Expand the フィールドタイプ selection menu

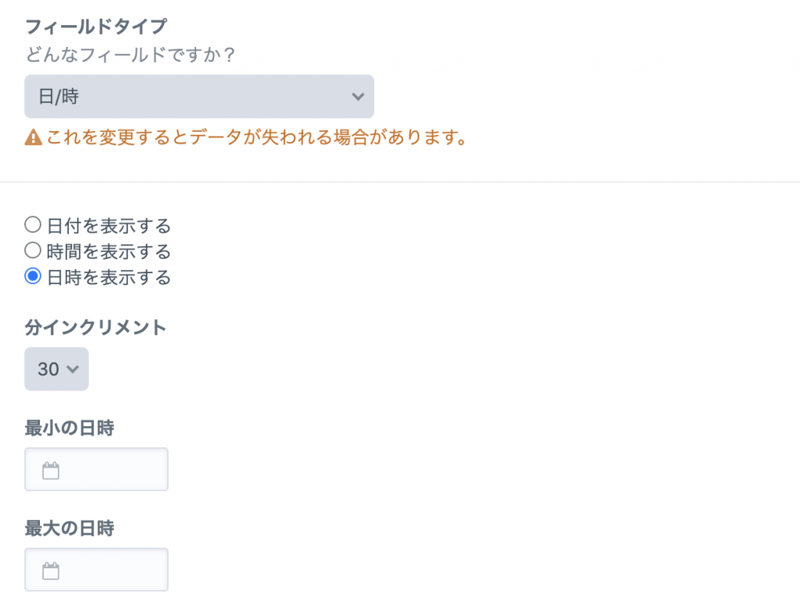click(x=199, y=97)
